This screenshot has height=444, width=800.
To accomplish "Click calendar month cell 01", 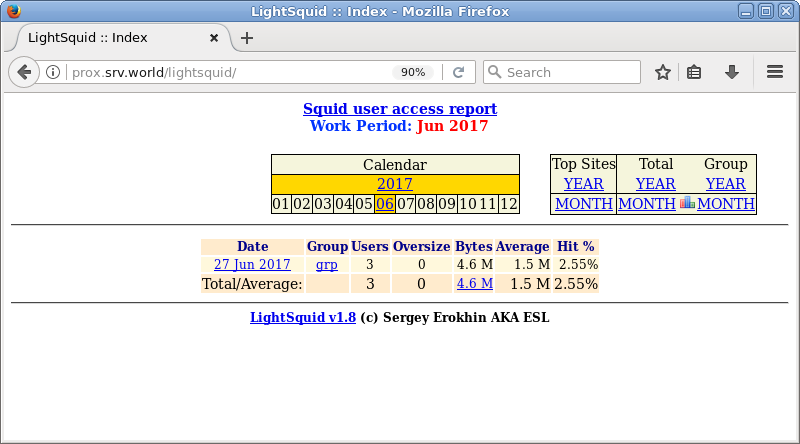I will (x=281, y=204).
